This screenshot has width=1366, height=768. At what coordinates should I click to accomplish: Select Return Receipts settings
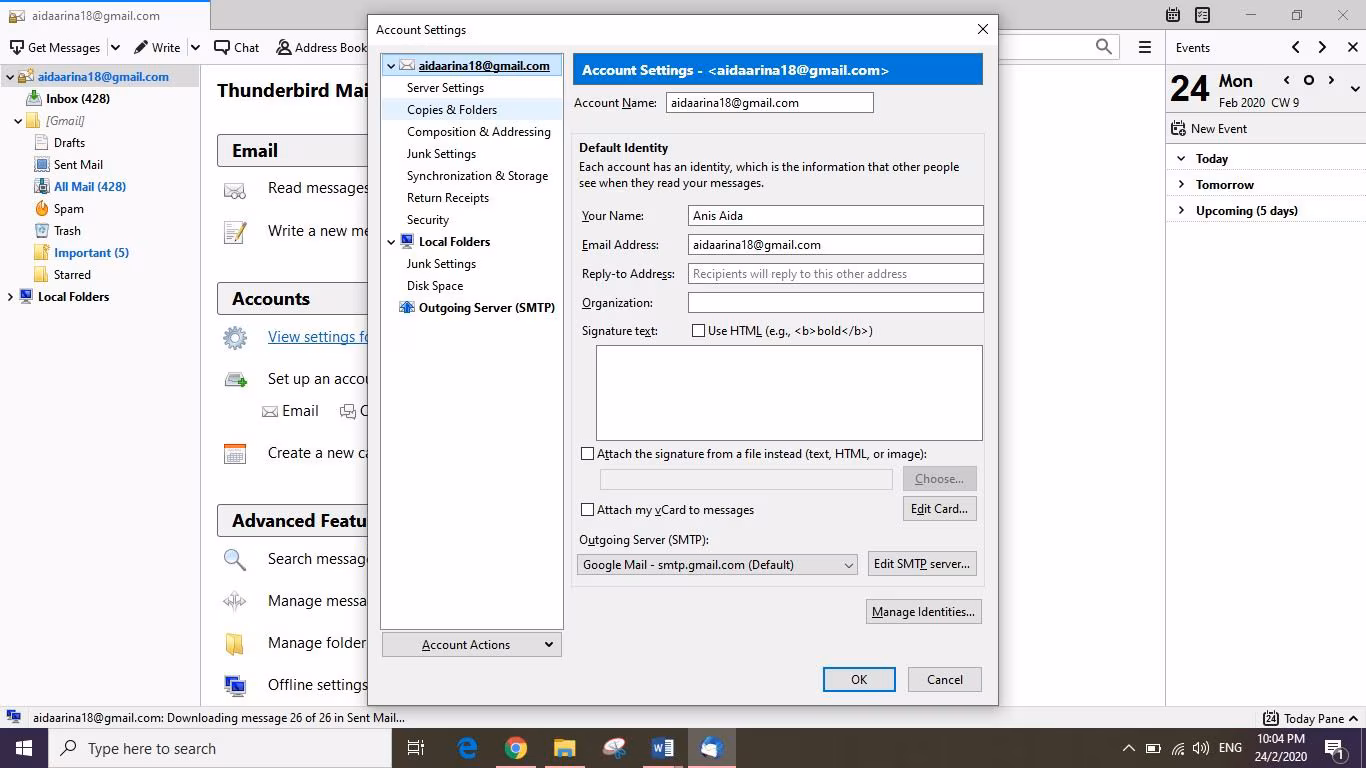click(x=448, y=198)
